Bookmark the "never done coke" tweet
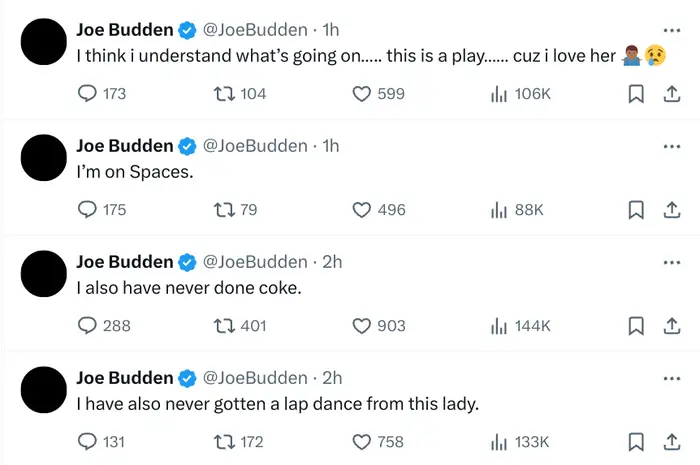The height and width of the screenshot is (465, 700). click(634, 326)
